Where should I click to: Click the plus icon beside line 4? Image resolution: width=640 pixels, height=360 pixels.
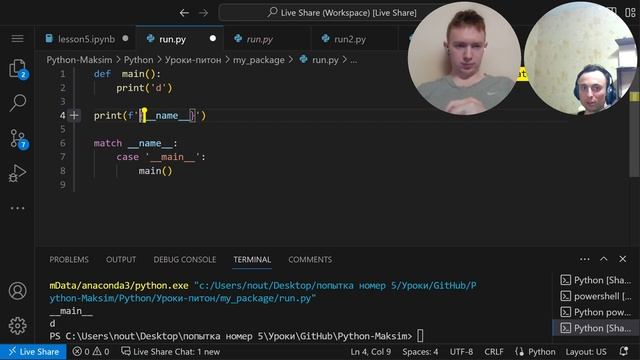74,116
